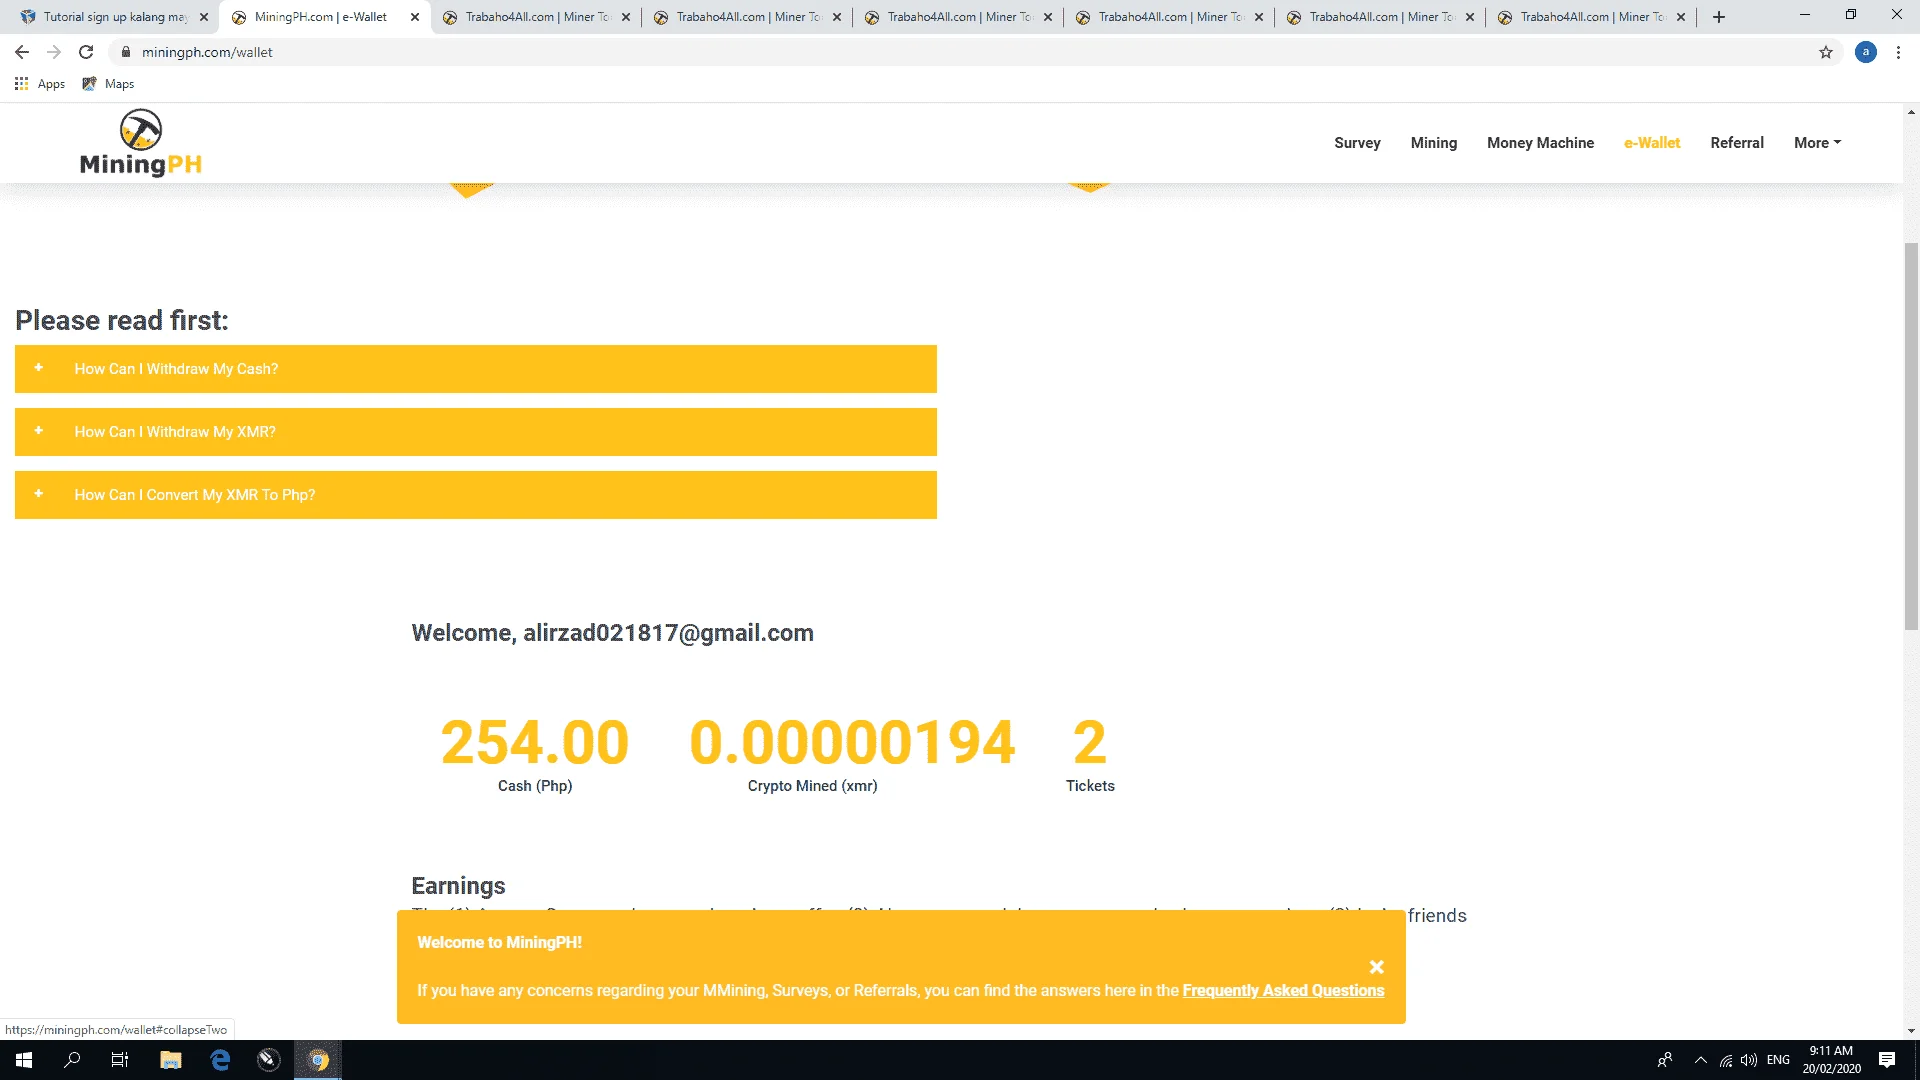Click the address bar URL field
1920x1080 pixels.
pos(960,52)
